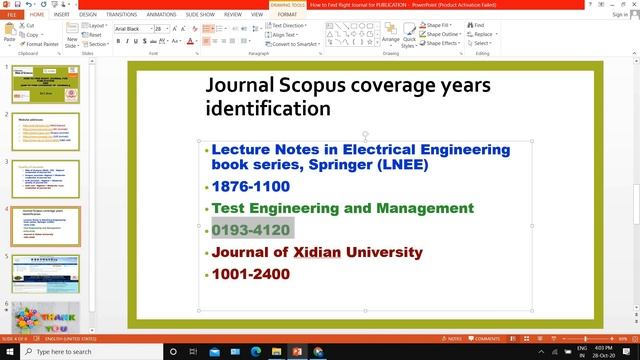The height and width of the screenshot is (360, 640).
Task: Increase the font size
Action: coord(175,29)
